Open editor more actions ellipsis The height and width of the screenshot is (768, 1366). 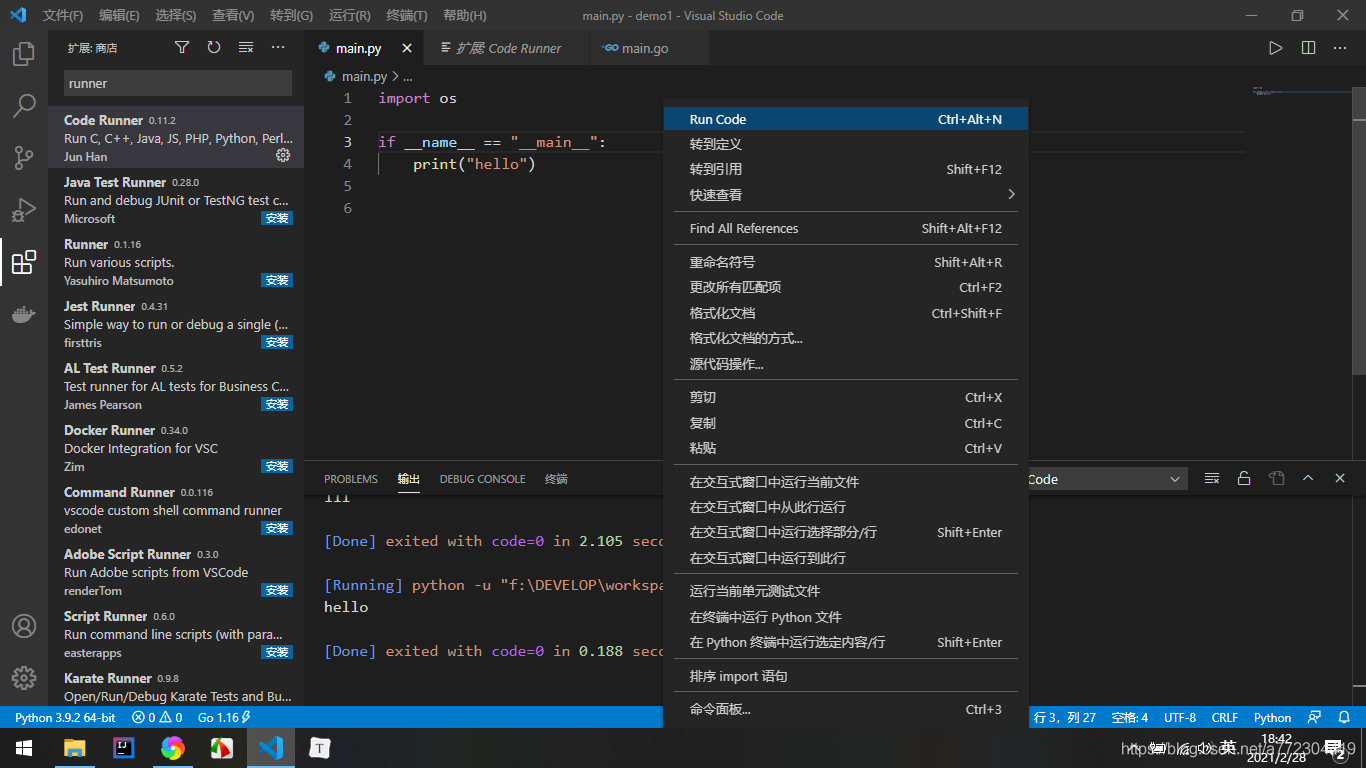[x=1340, y=47]
